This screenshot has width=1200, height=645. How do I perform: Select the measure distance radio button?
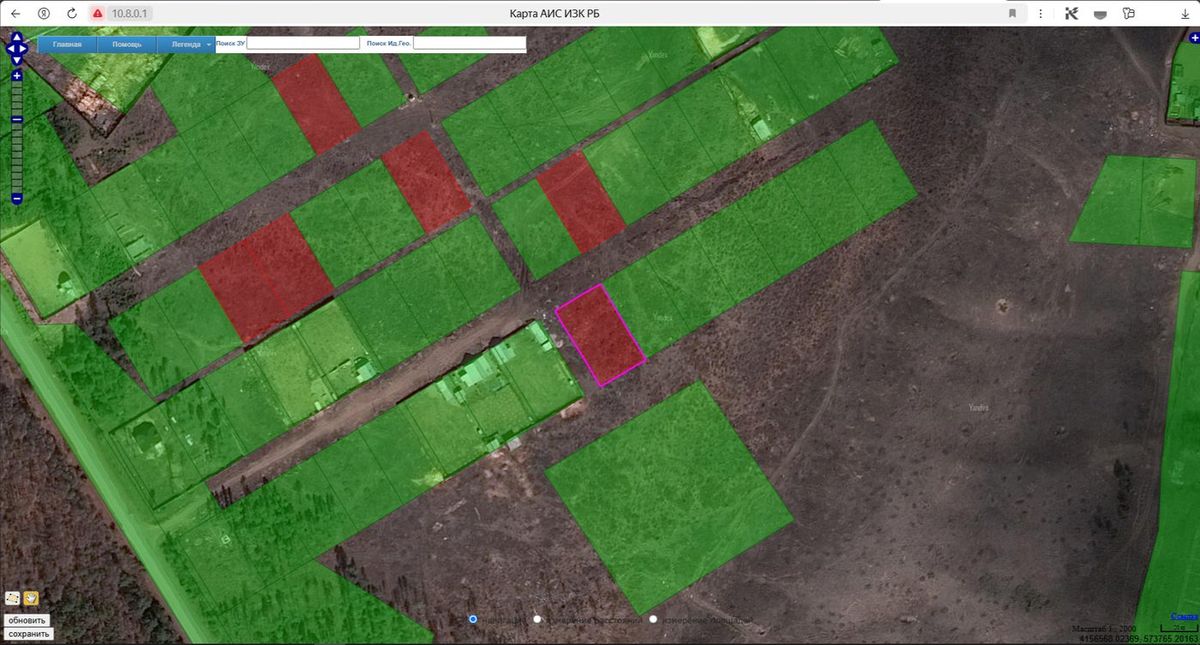pyautogui.click(x=537, y=620)
